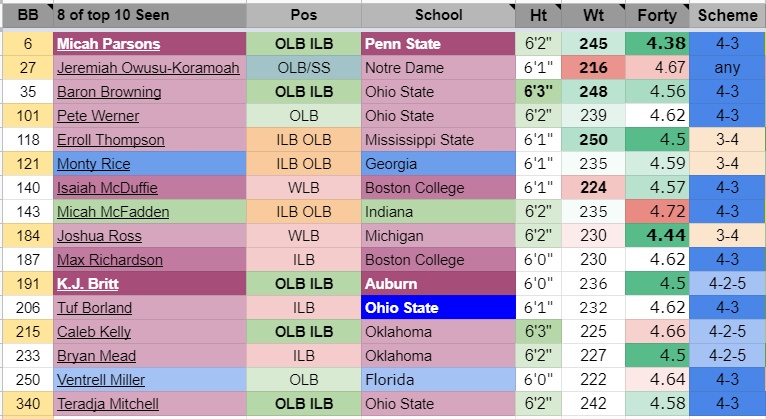Select the Wt column header cell

coord(594,15)
